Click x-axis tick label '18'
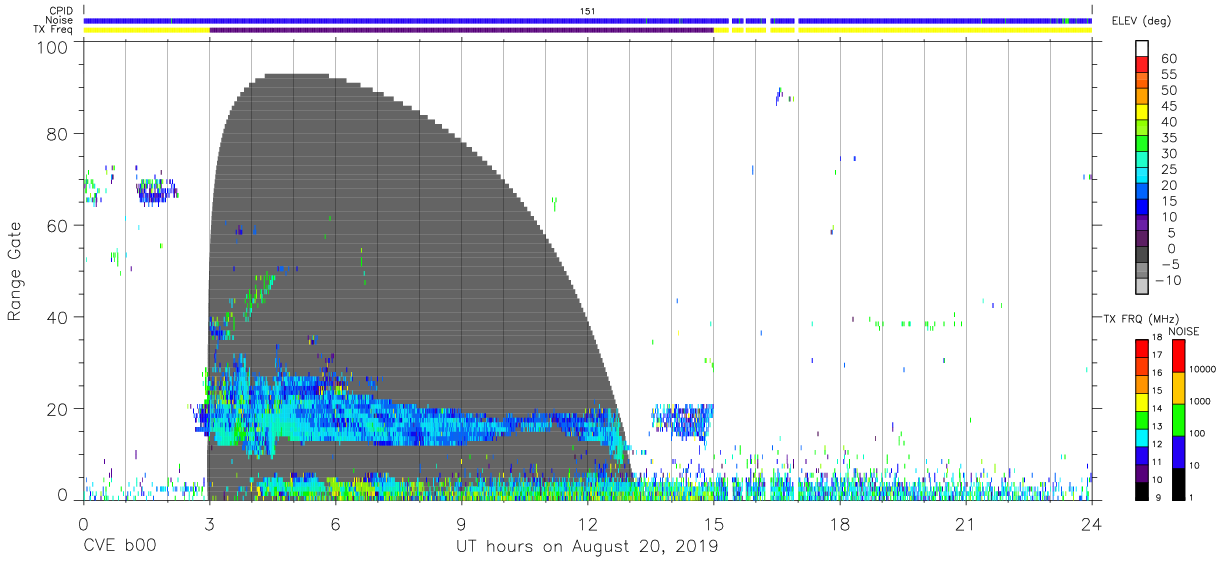This screenshot has width=1228, height=567. (x=840, y=524)
